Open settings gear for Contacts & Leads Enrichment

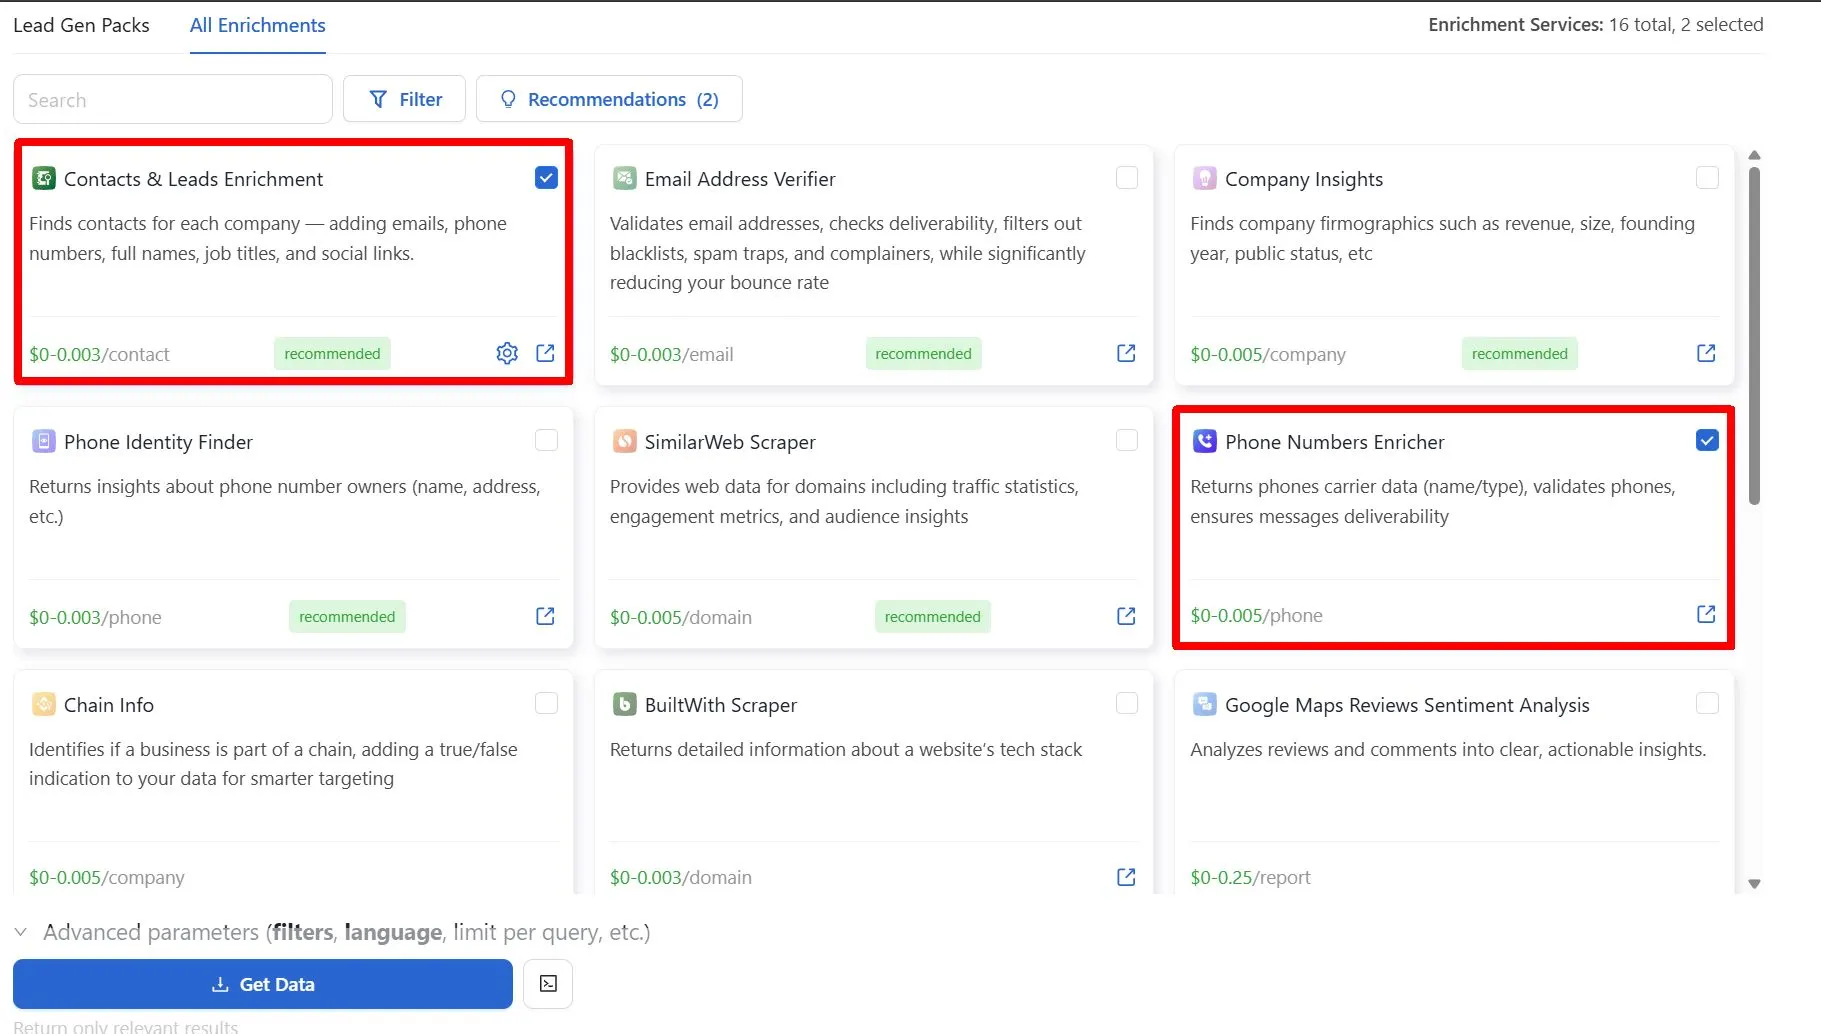coord(507,353)
